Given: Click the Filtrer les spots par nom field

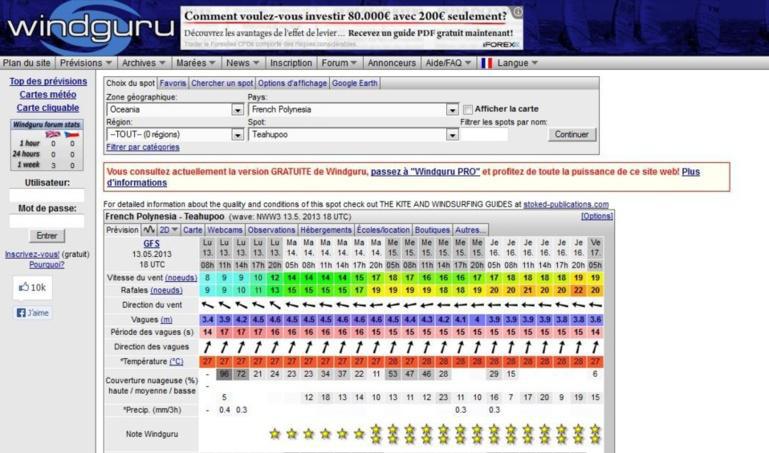Looking at the screenshot, I should tap(484, 134).
